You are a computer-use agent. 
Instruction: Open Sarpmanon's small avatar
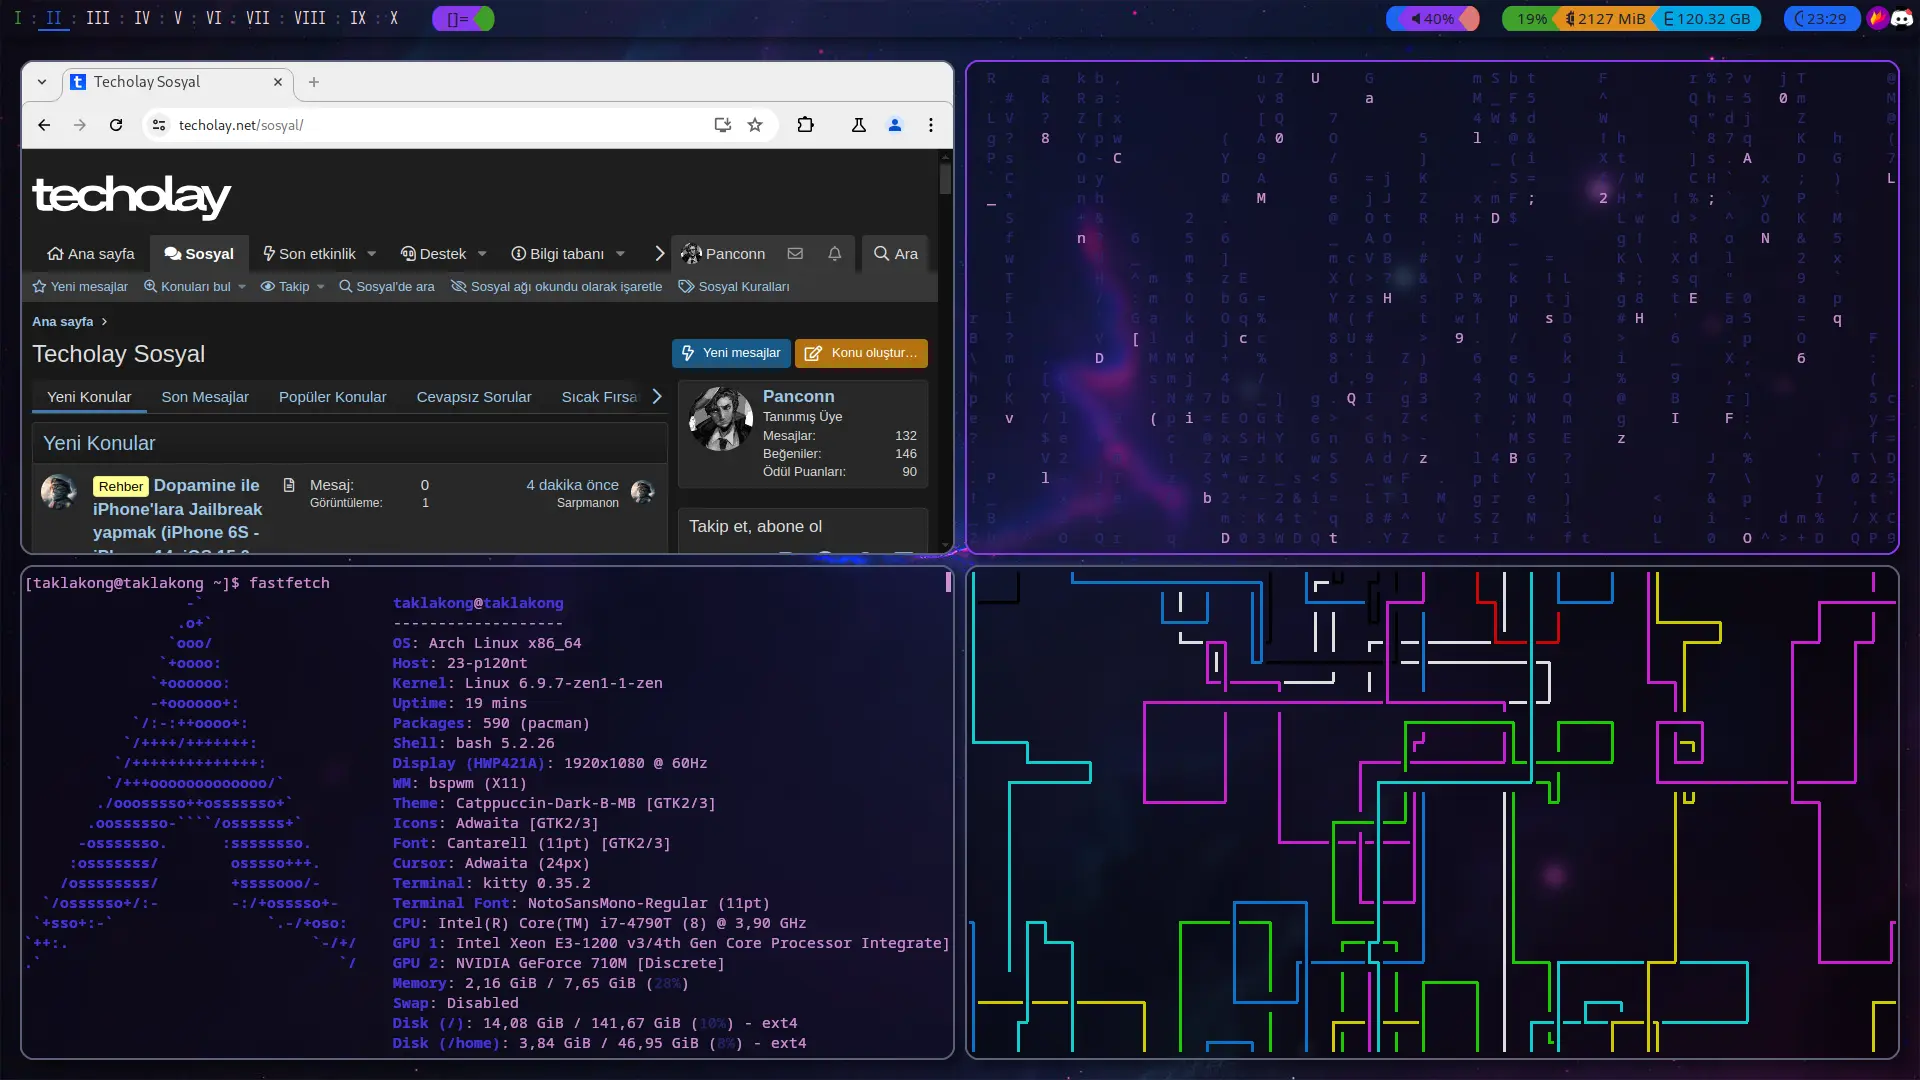(643, 492)
